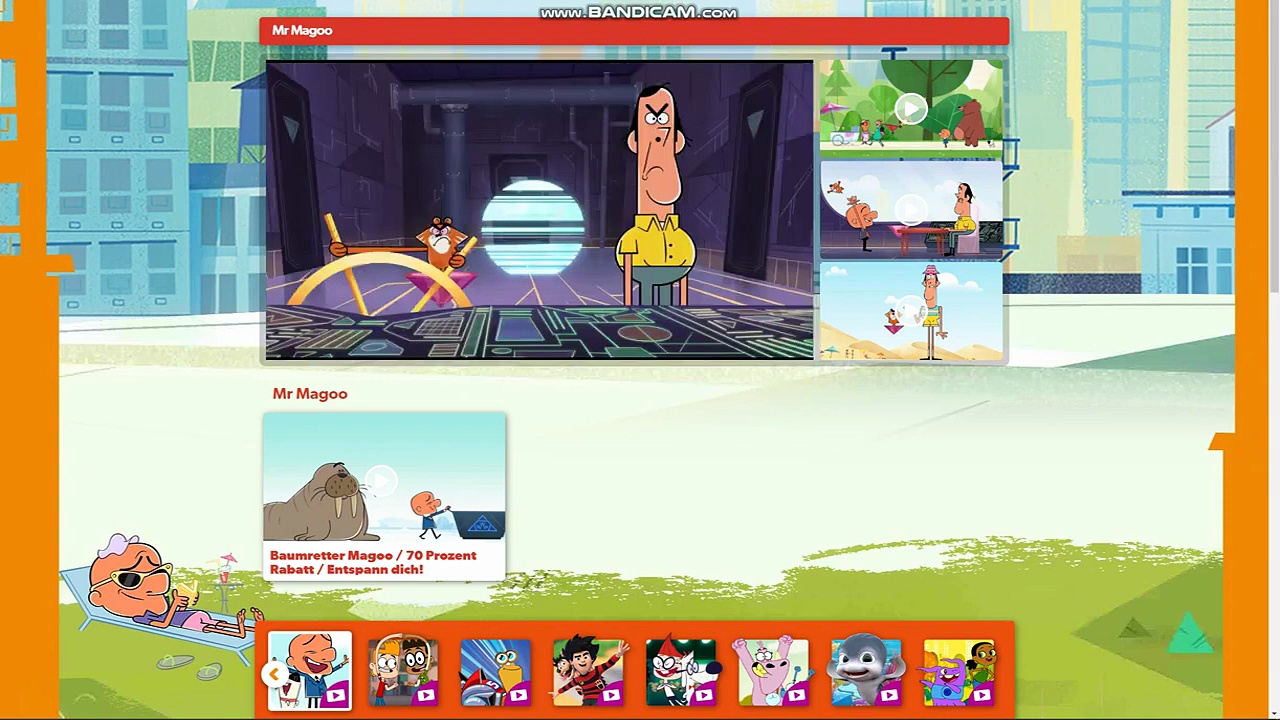Click the main Mr Magoo video player
This screenshot has height=720, width=1280.
coord(540,210)
